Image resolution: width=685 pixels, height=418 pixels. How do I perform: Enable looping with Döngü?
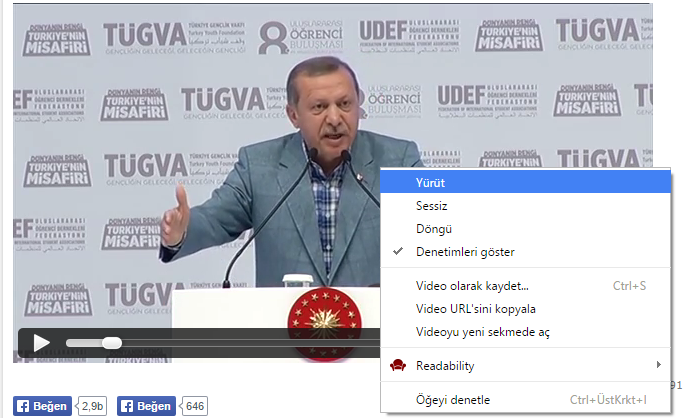(x=434, y=229)
